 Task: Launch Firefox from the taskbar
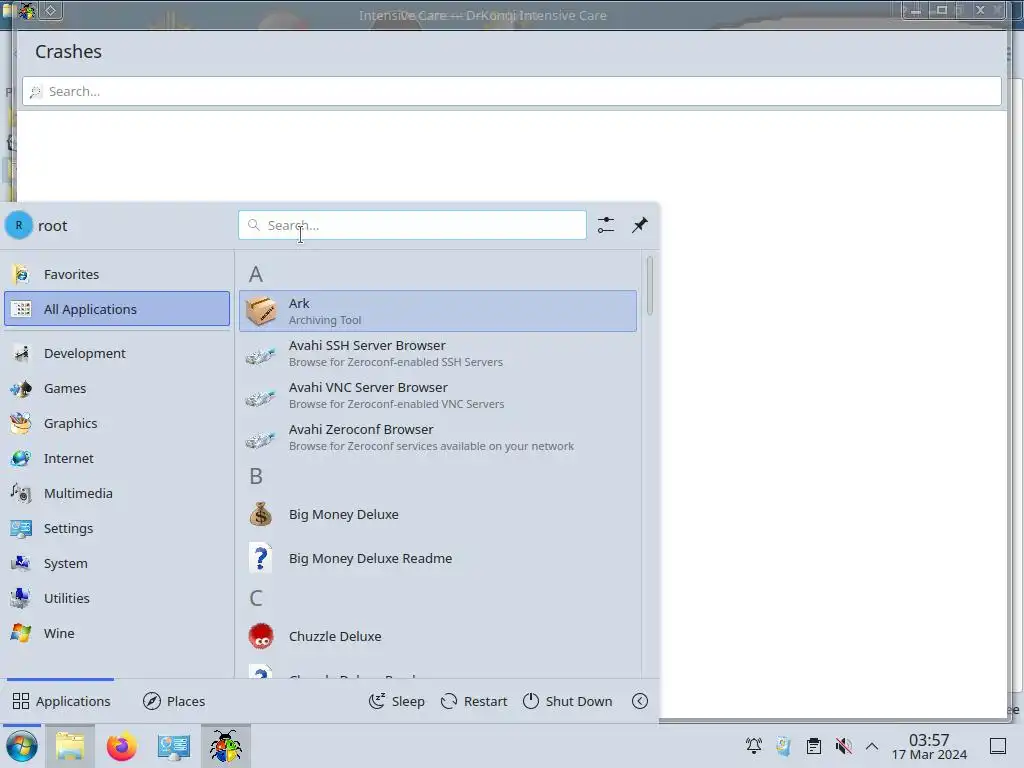[x=121, y=746]
